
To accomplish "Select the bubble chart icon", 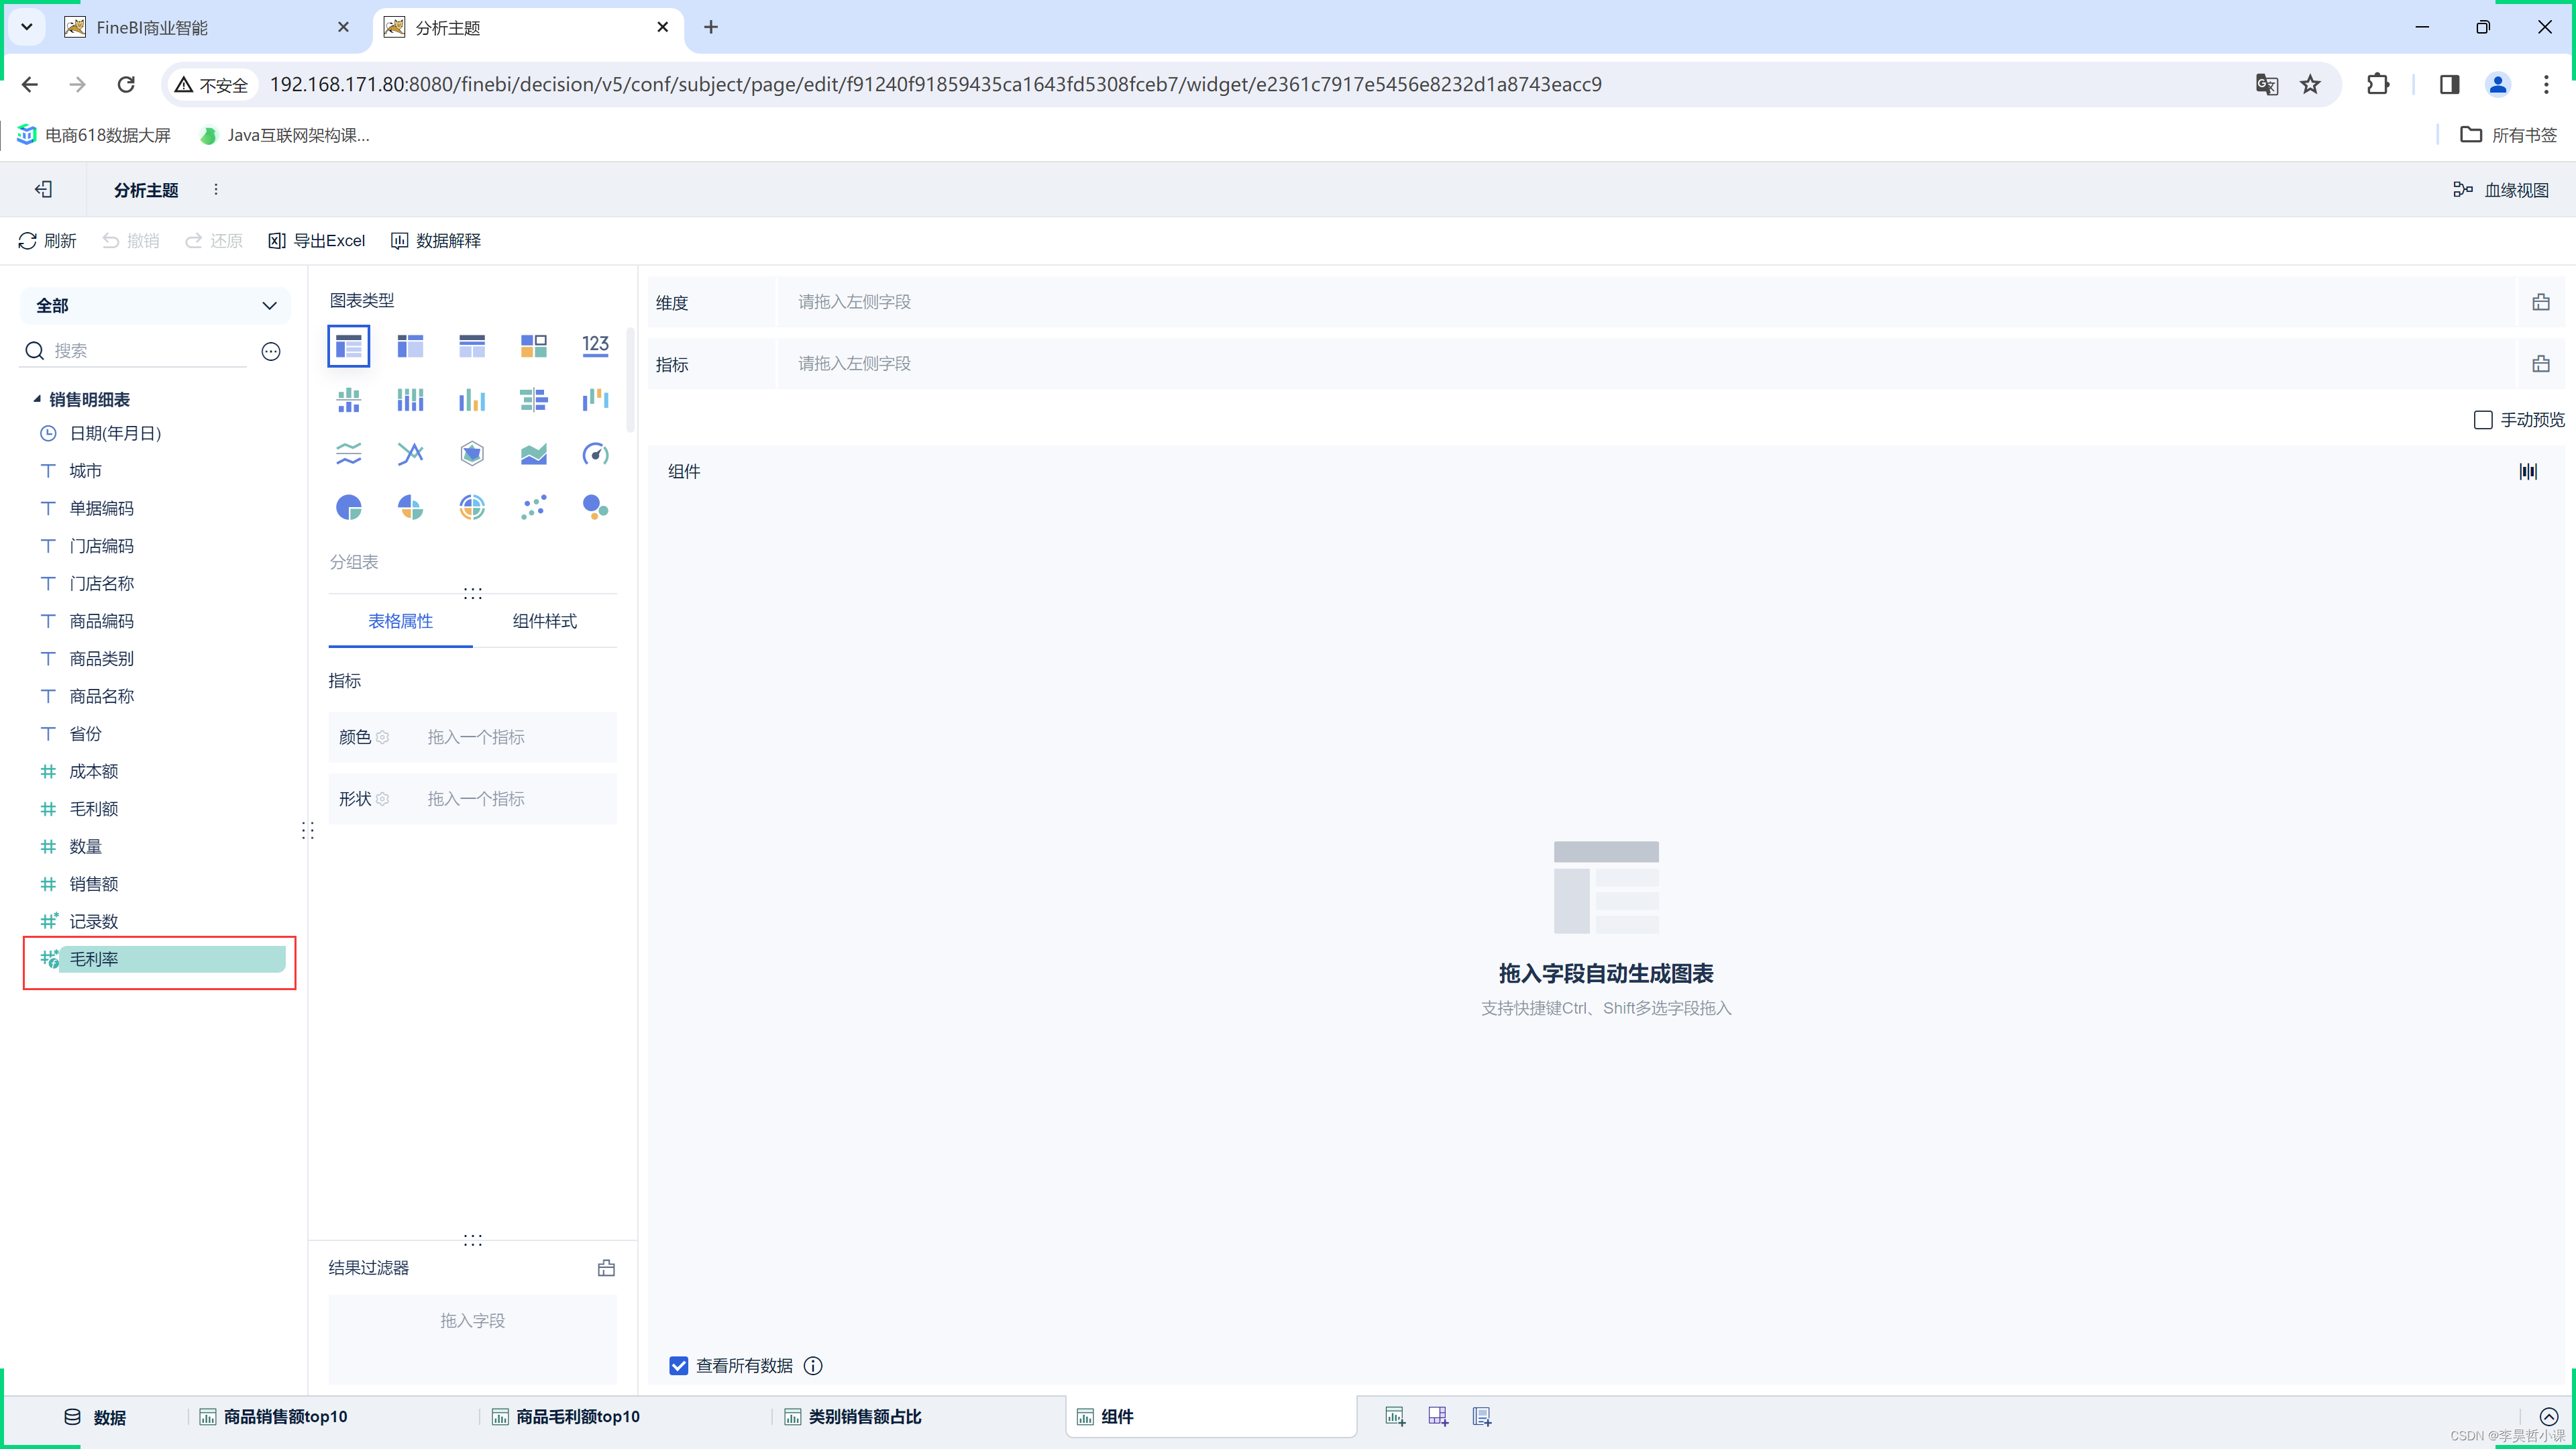I will click(x=595, y=508).
